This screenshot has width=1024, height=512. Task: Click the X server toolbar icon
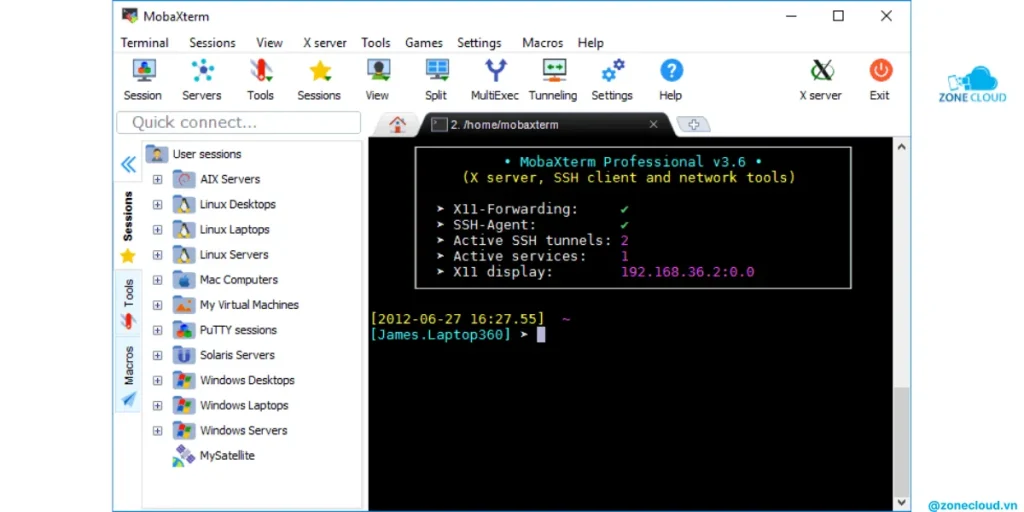click(821, 71)
